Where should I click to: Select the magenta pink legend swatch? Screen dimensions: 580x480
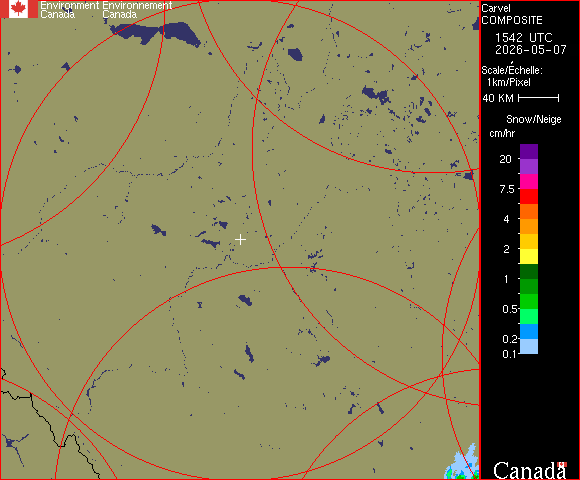[529, 182]
